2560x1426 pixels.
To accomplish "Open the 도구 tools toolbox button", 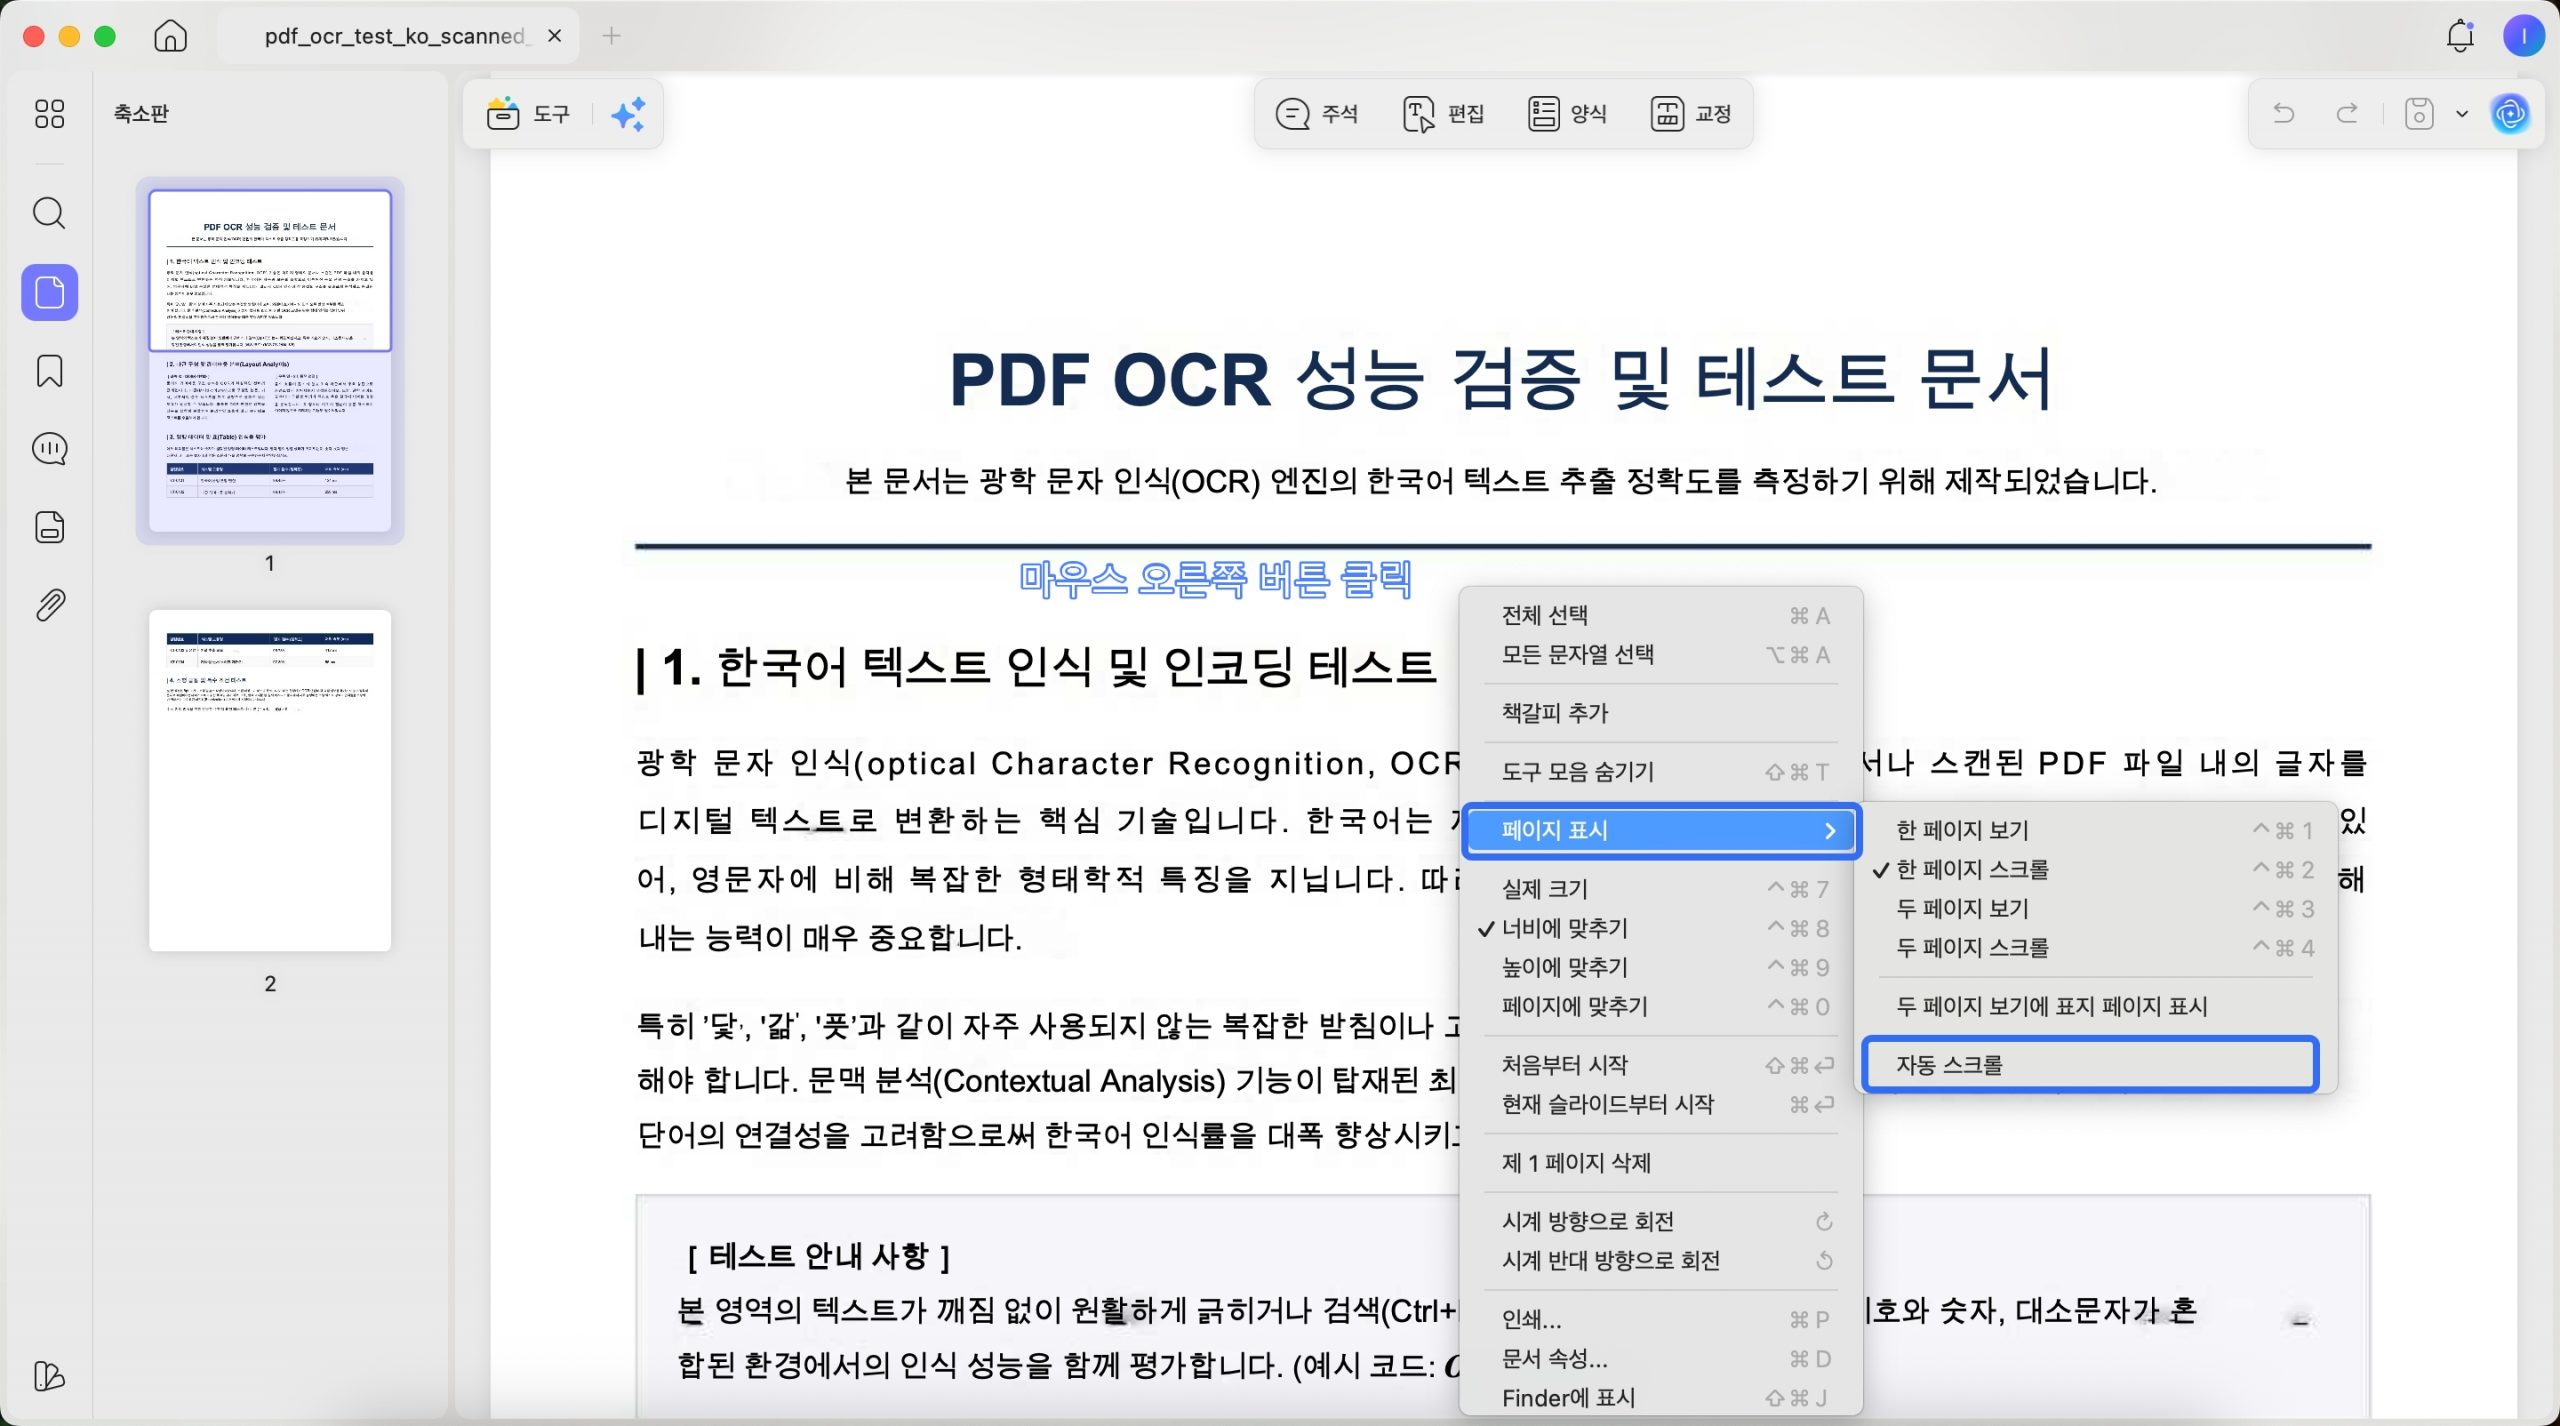I will 528,114.
